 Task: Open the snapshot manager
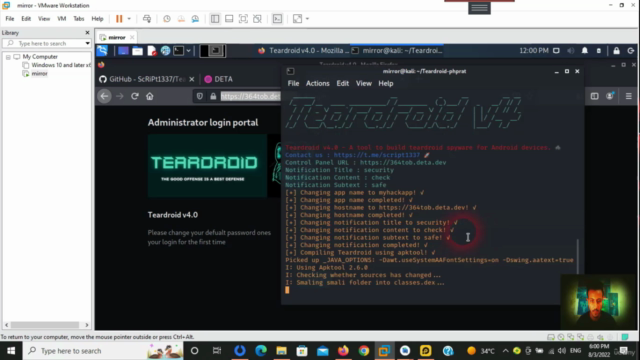[x=196, y=19]
